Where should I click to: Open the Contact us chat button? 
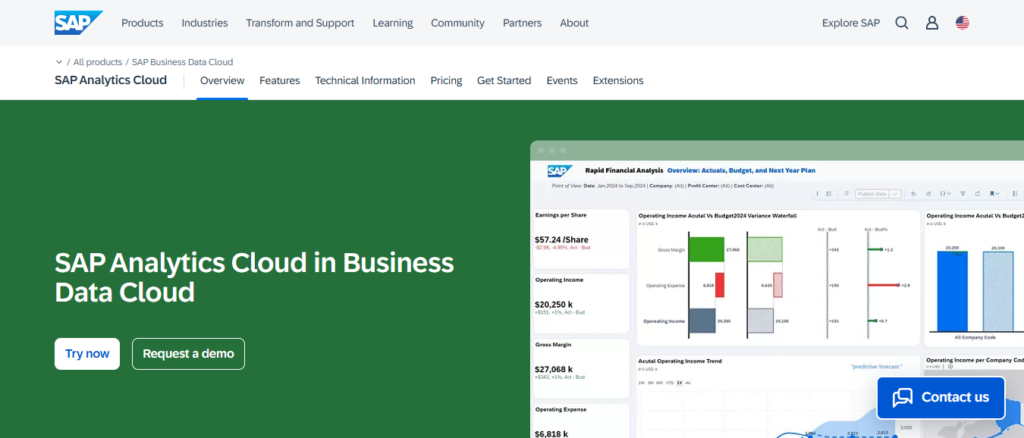pyautogui.click(x=940, y=398)
